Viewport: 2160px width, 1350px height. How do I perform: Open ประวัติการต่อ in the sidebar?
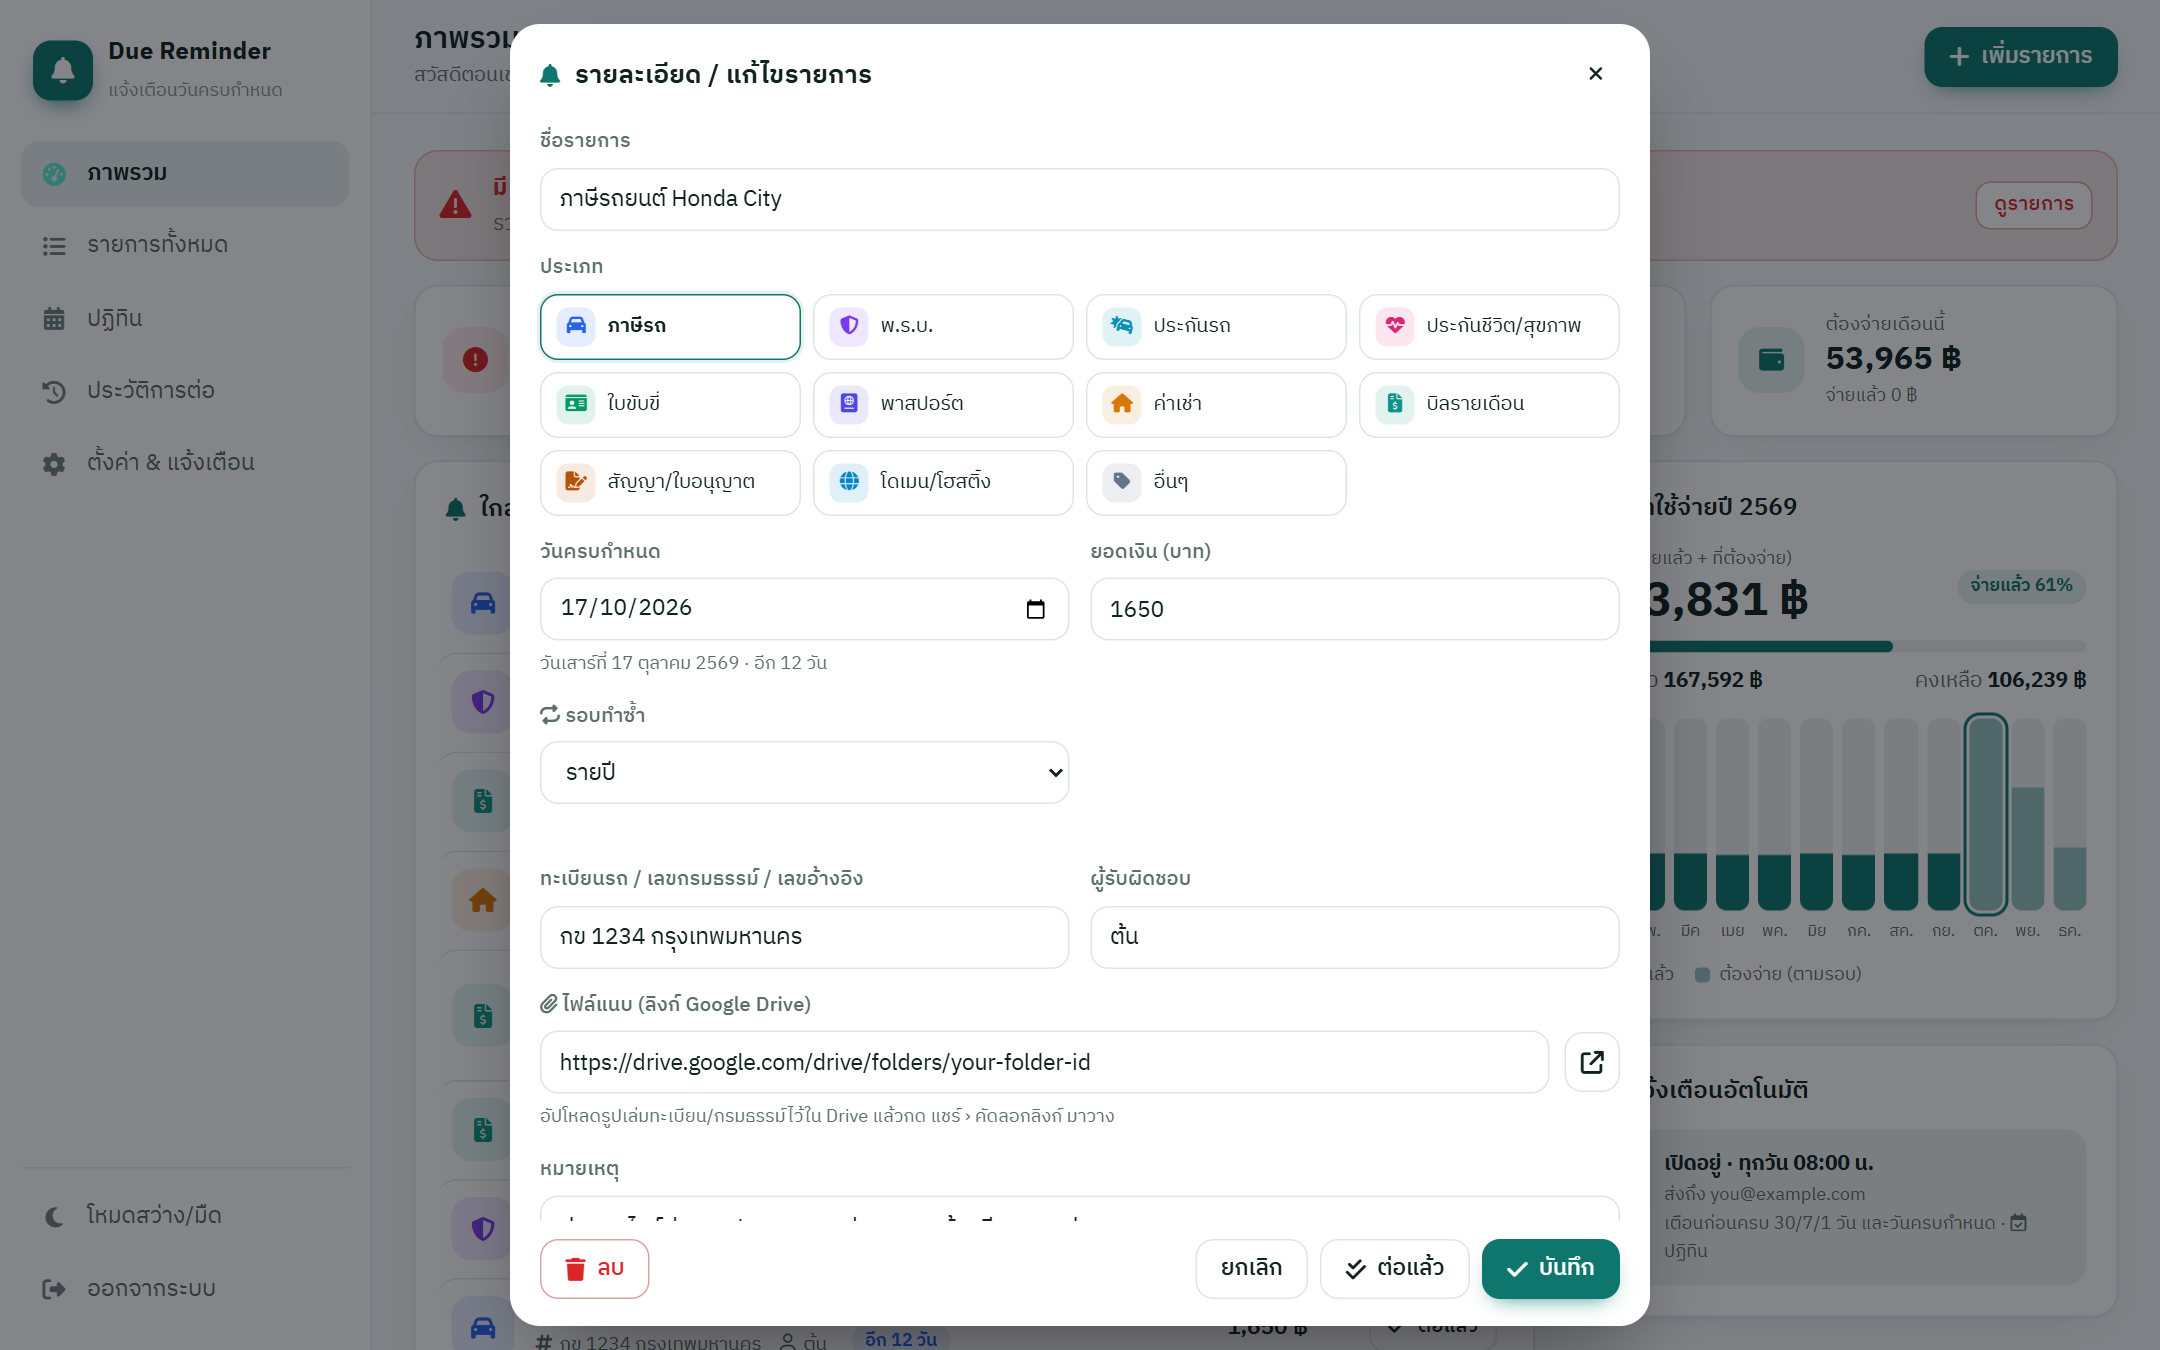(x=185, y=391)
